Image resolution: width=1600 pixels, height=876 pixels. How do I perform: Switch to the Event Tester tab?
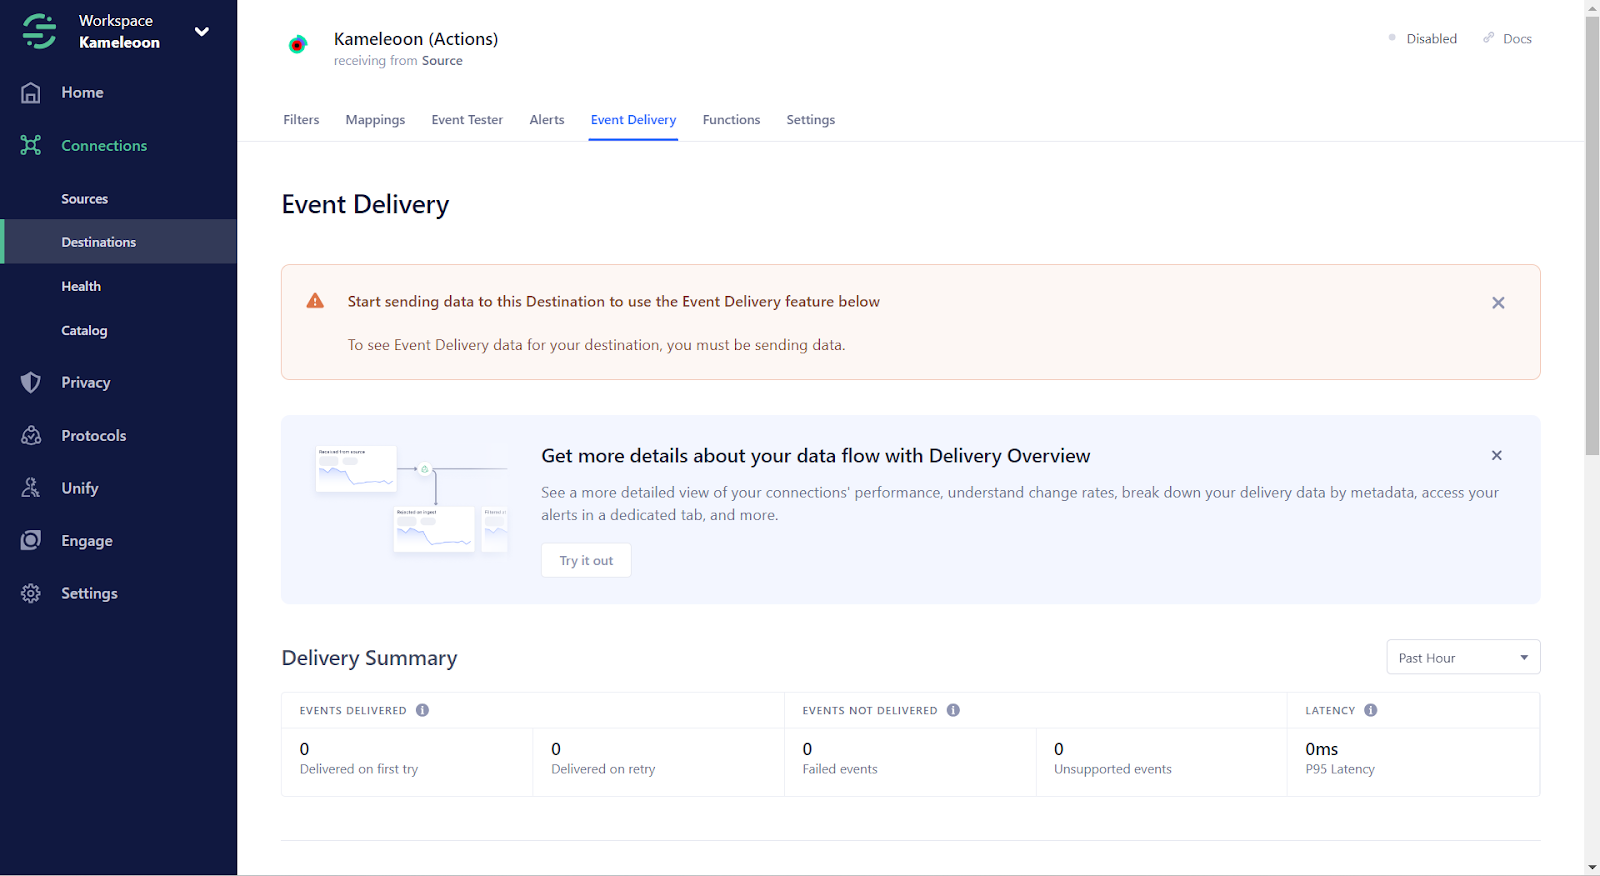(467, 120)
